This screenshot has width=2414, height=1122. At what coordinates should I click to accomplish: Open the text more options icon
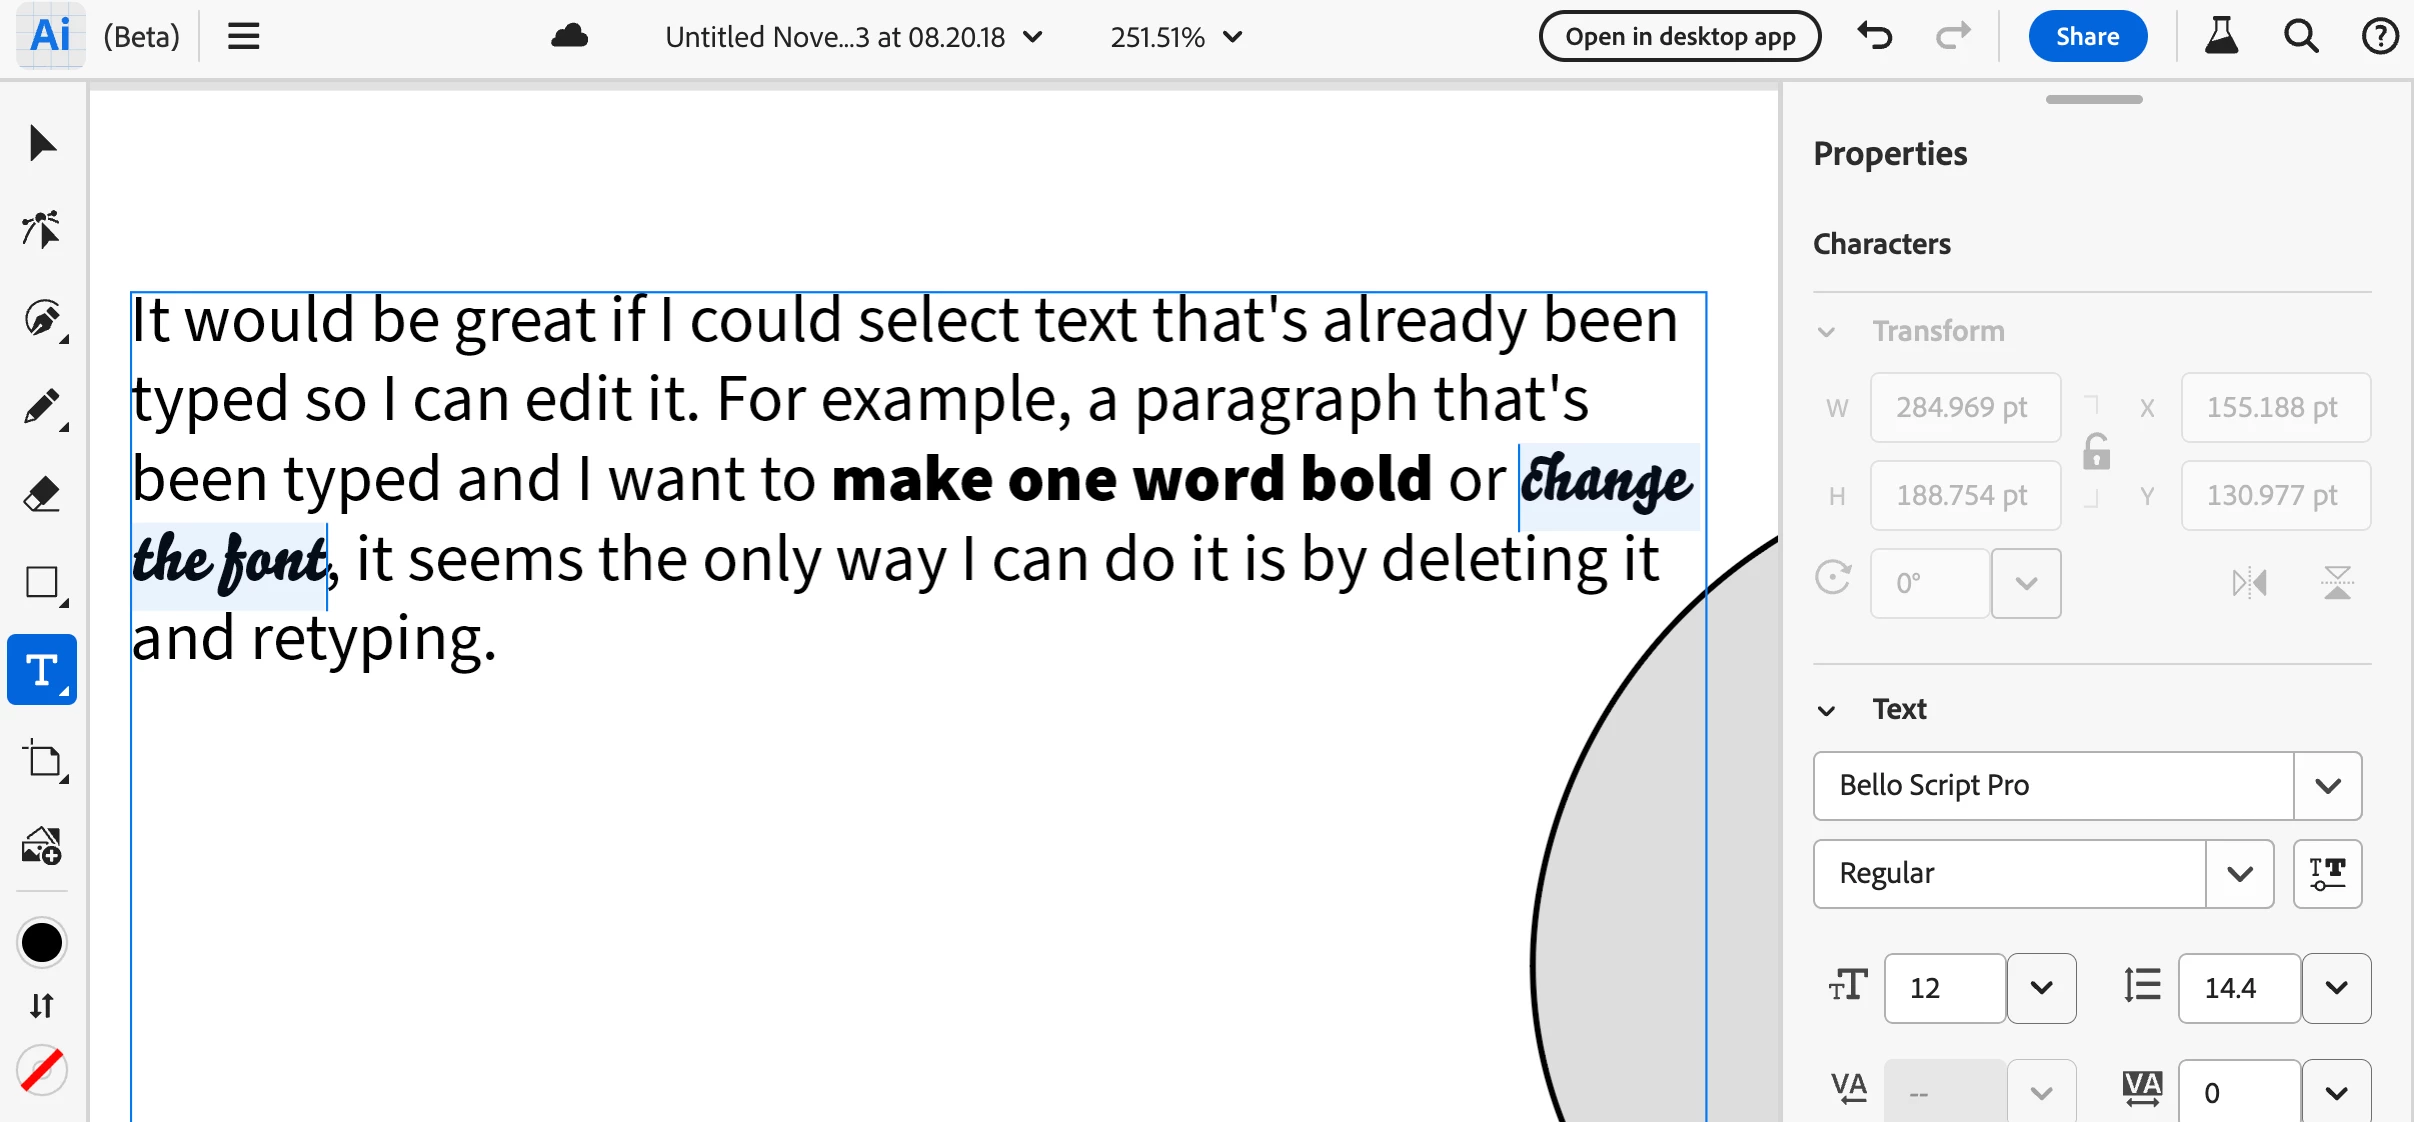pyautogui.click(x=2327, y=874)
